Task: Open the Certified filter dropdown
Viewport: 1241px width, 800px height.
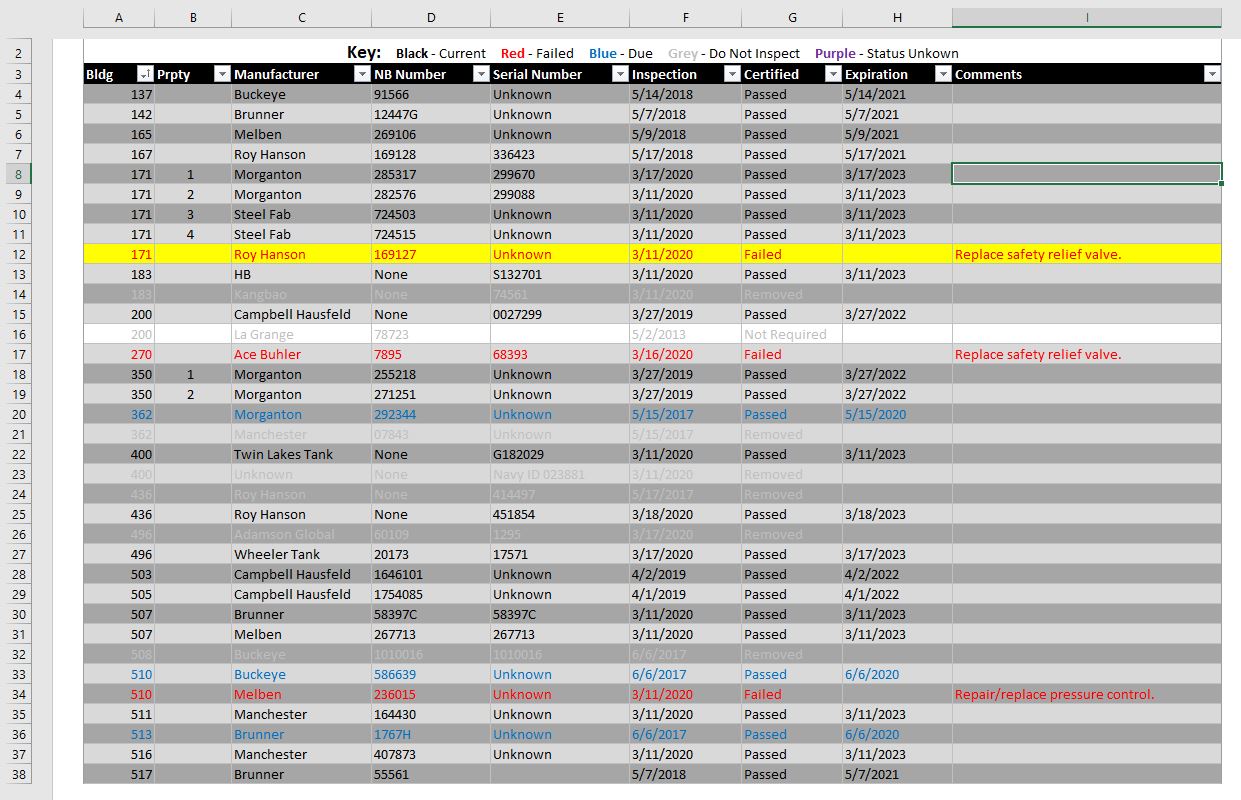Action: click(x=833, y=74)
